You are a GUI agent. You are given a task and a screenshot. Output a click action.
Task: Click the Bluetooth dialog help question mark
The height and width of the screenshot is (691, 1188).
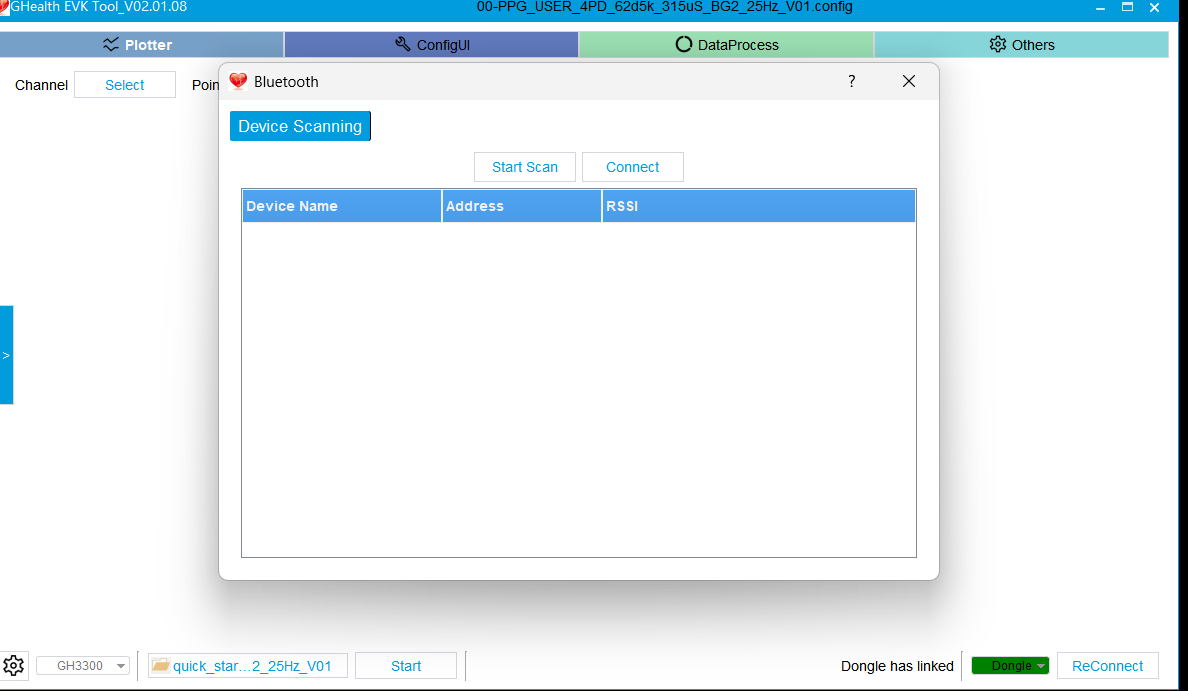point(852,82)
